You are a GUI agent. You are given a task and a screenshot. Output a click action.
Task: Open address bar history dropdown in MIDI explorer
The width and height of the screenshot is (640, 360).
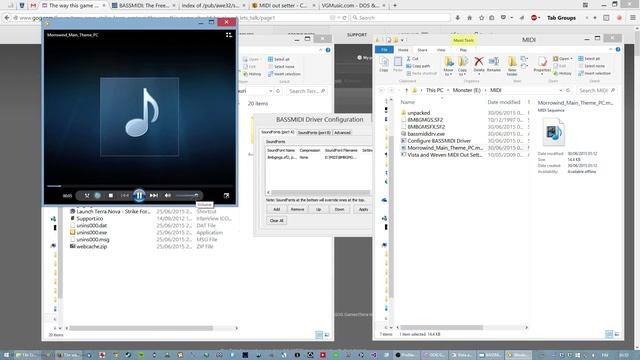coord(560,90)
